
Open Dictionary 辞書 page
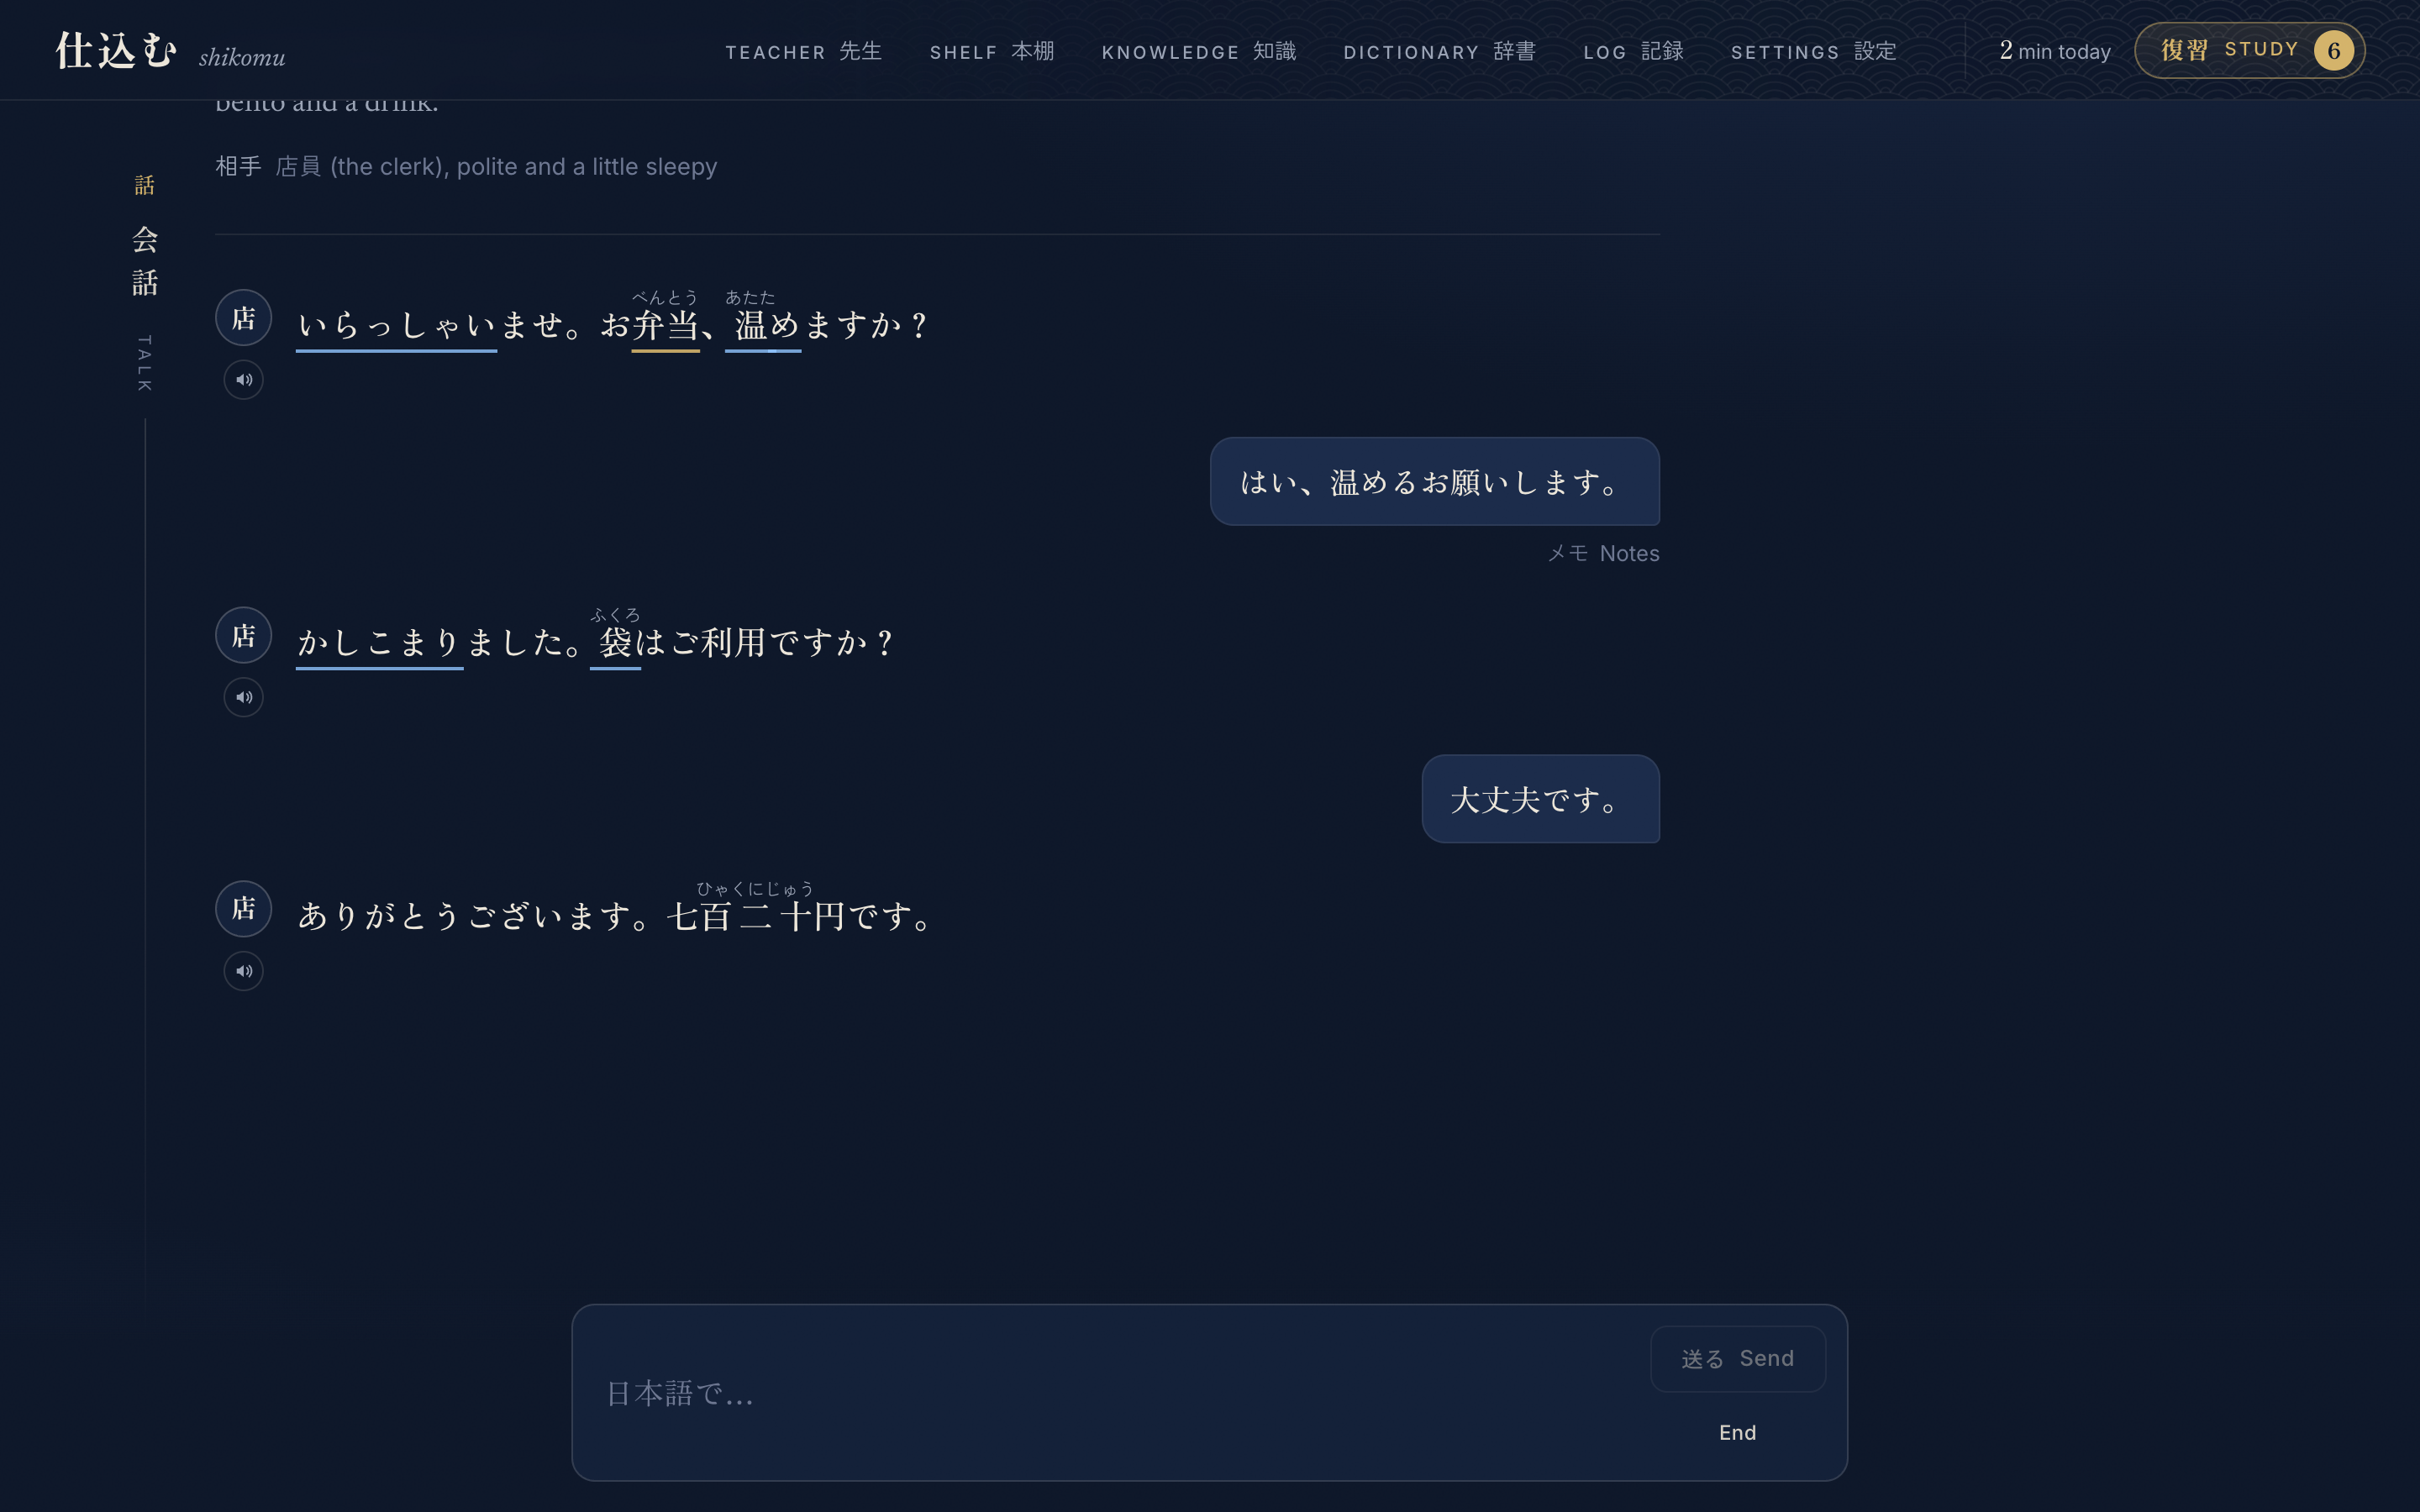coord(1439,51)
